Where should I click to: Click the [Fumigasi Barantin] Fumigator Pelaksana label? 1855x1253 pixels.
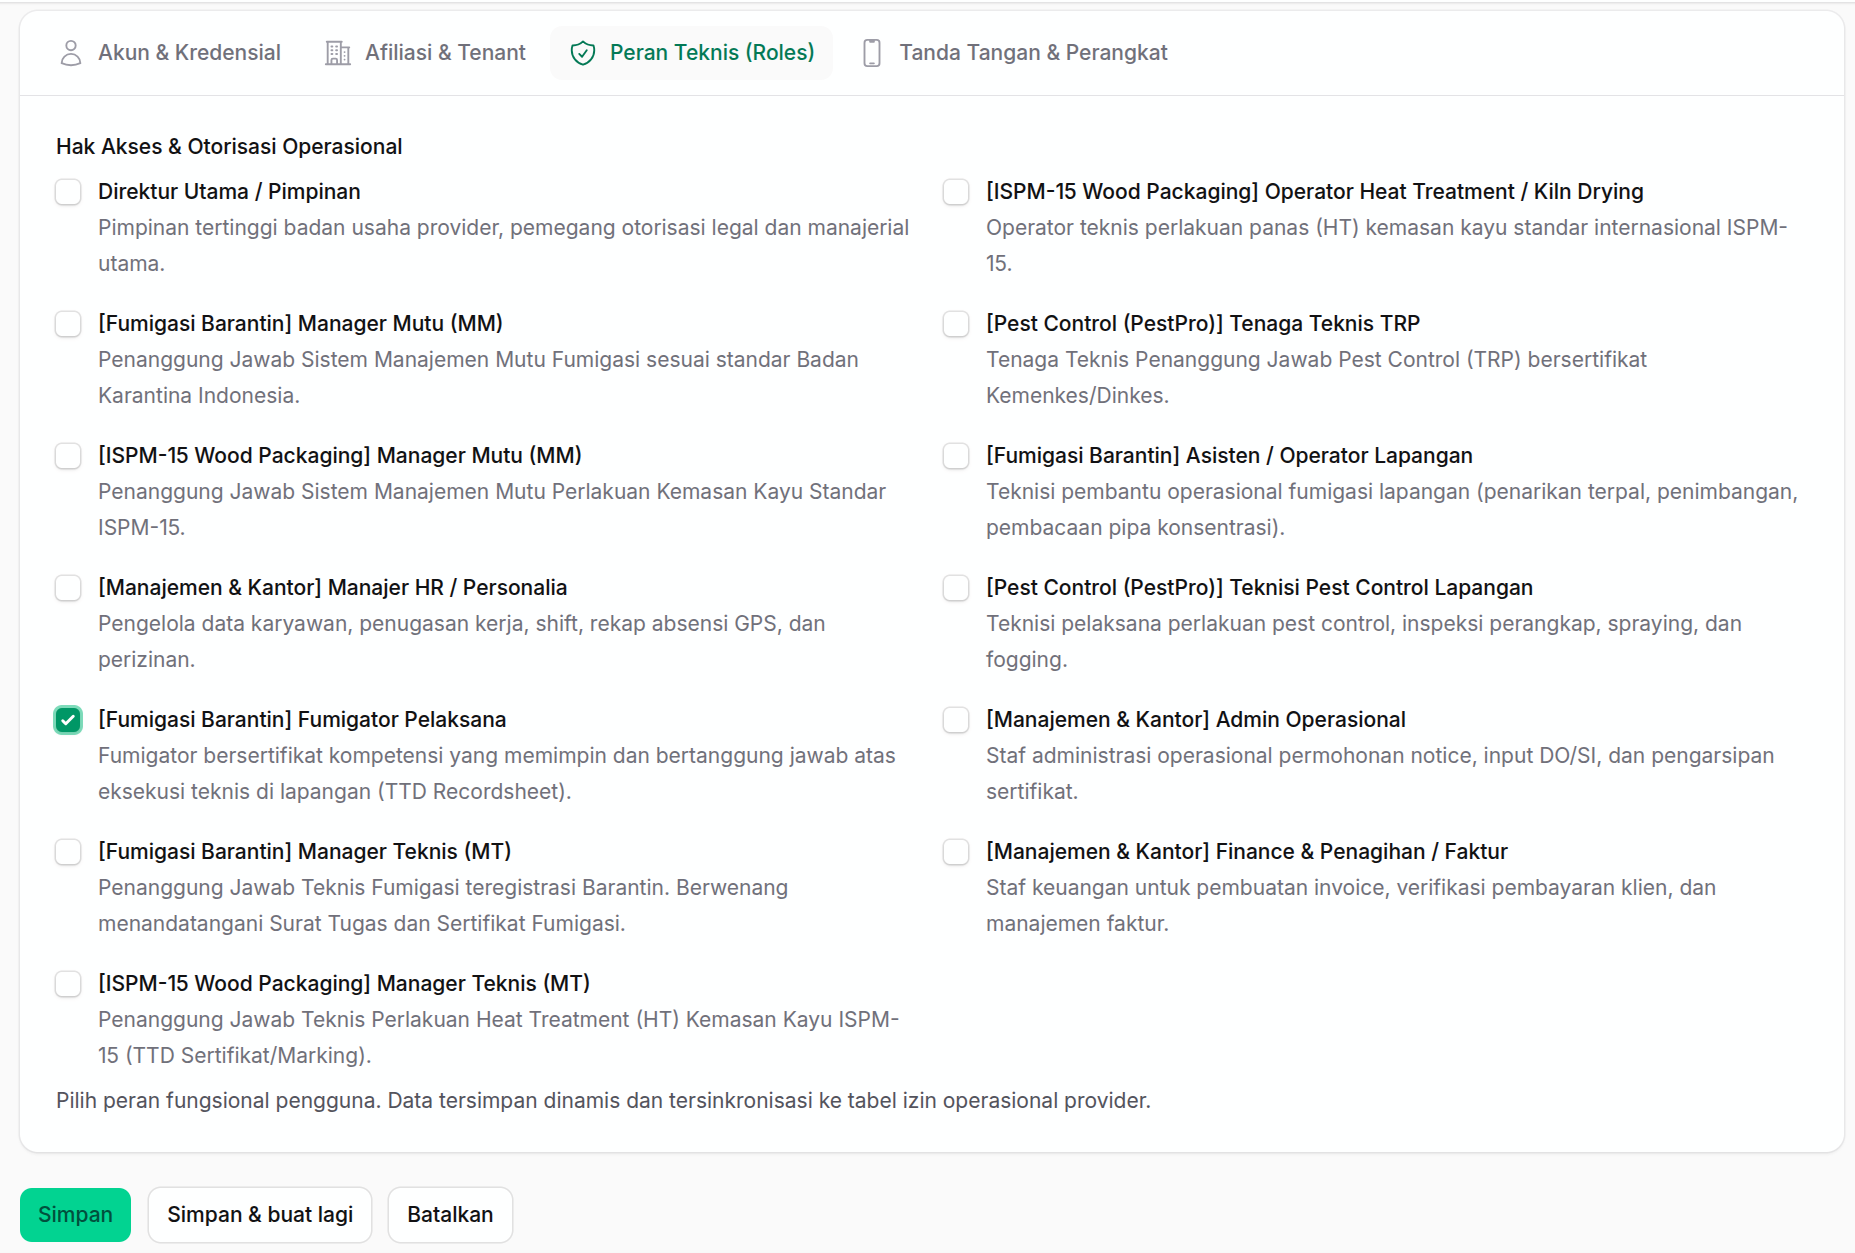click(302, 720)
